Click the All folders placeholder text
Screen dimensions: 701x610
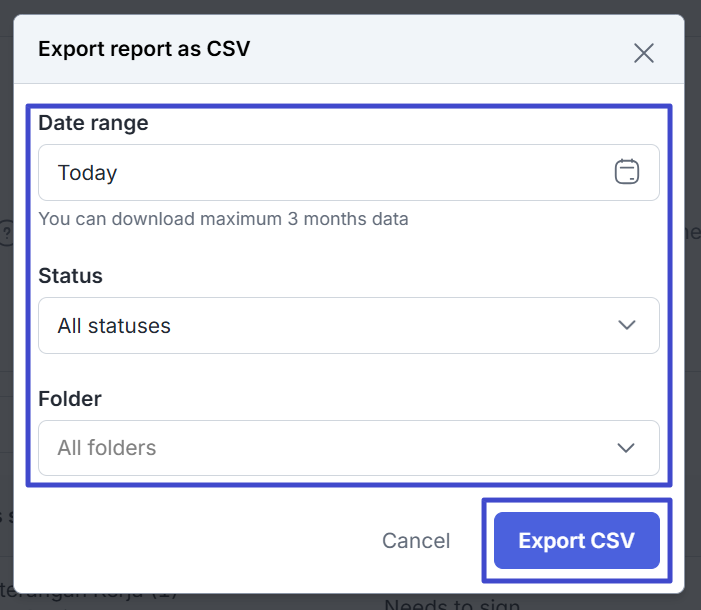tap(107, 448)
